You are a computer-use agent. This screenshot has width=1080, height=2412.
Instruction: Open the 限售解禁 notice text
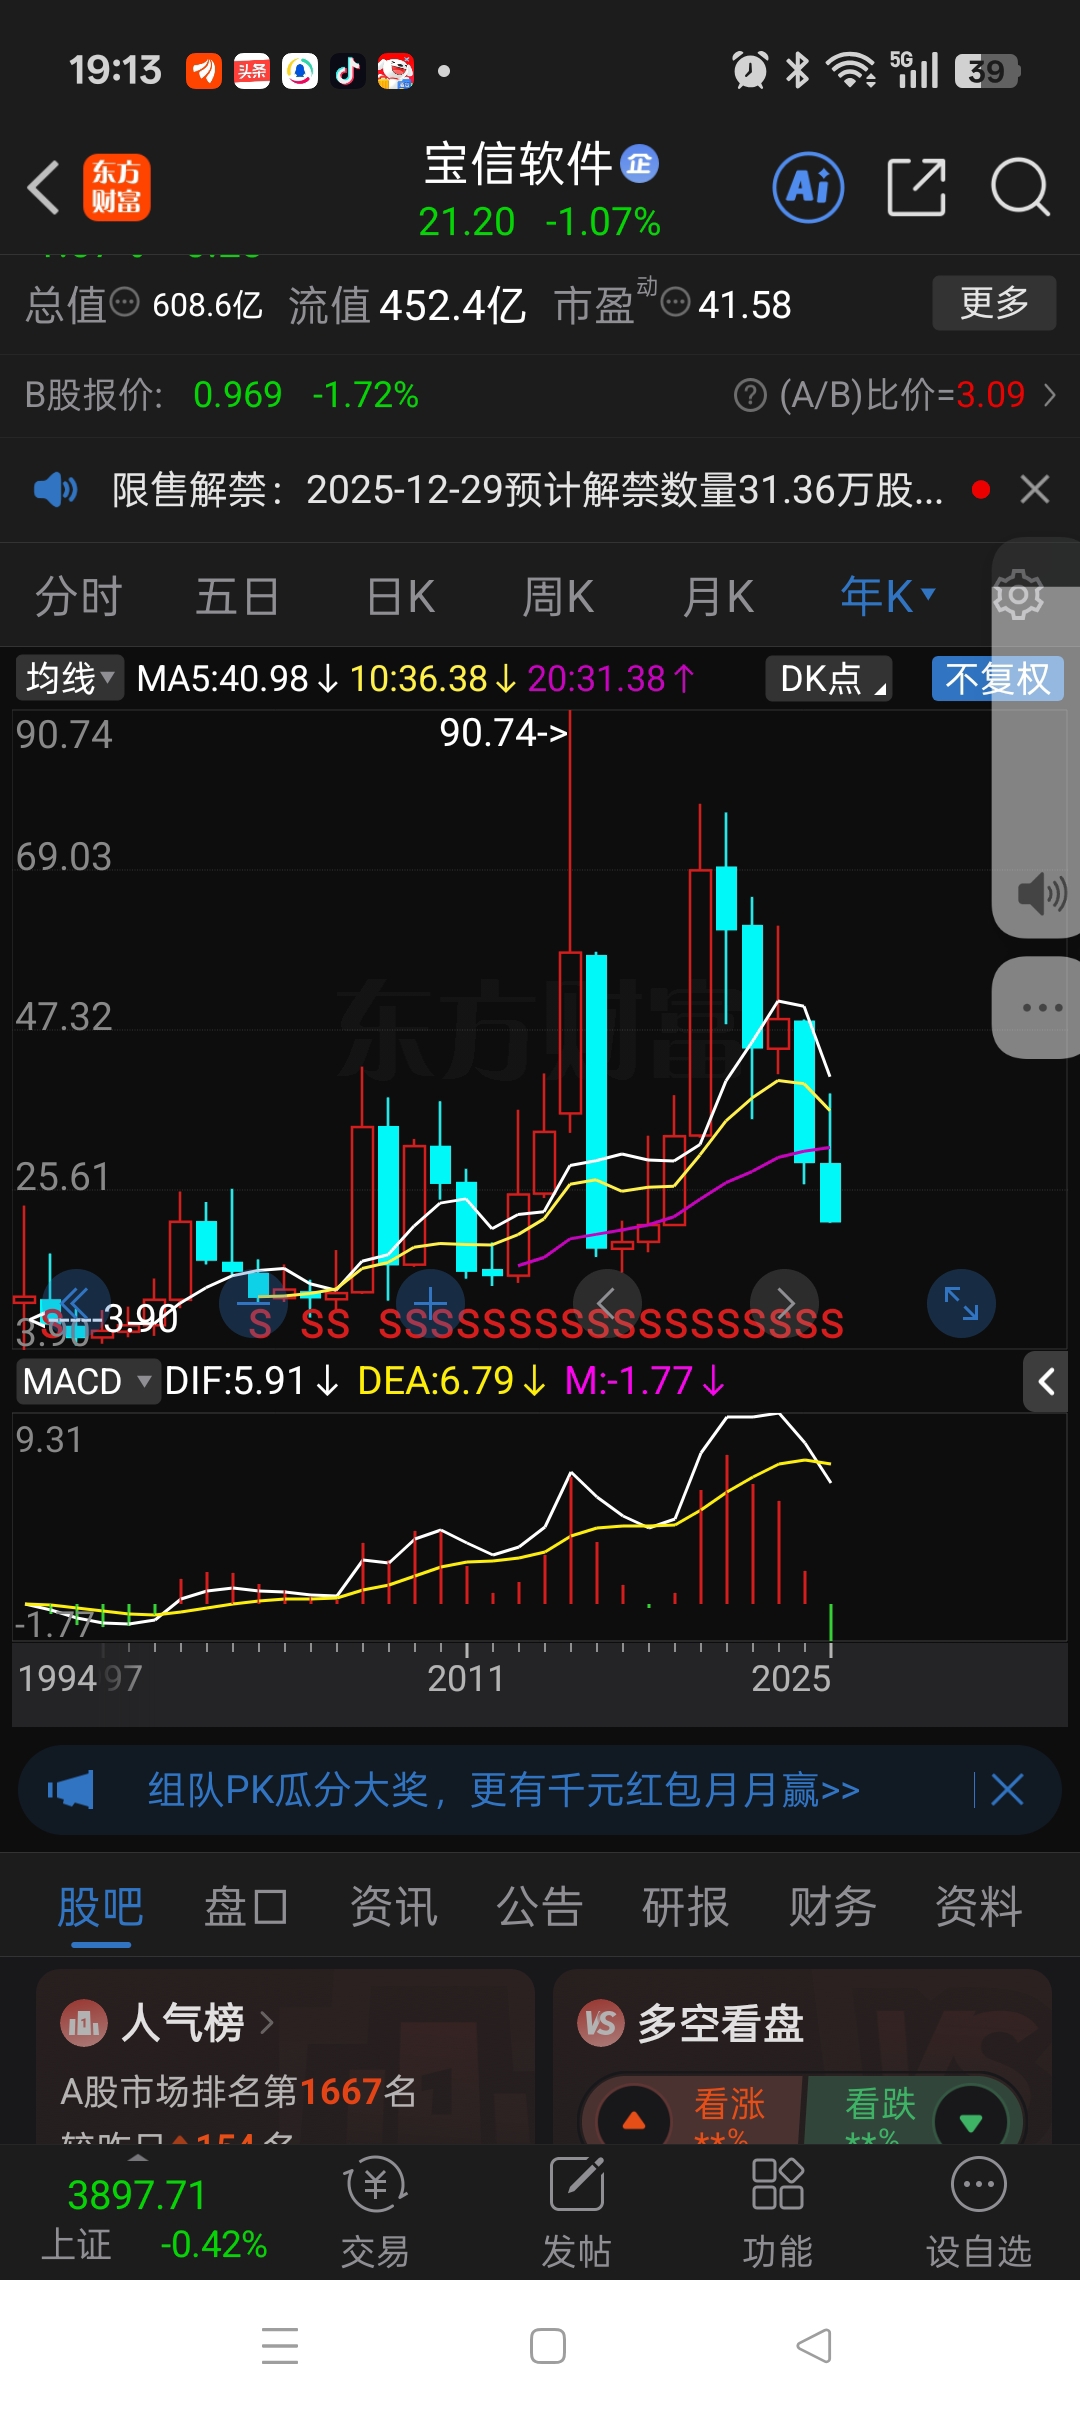(x=527, y=490)
